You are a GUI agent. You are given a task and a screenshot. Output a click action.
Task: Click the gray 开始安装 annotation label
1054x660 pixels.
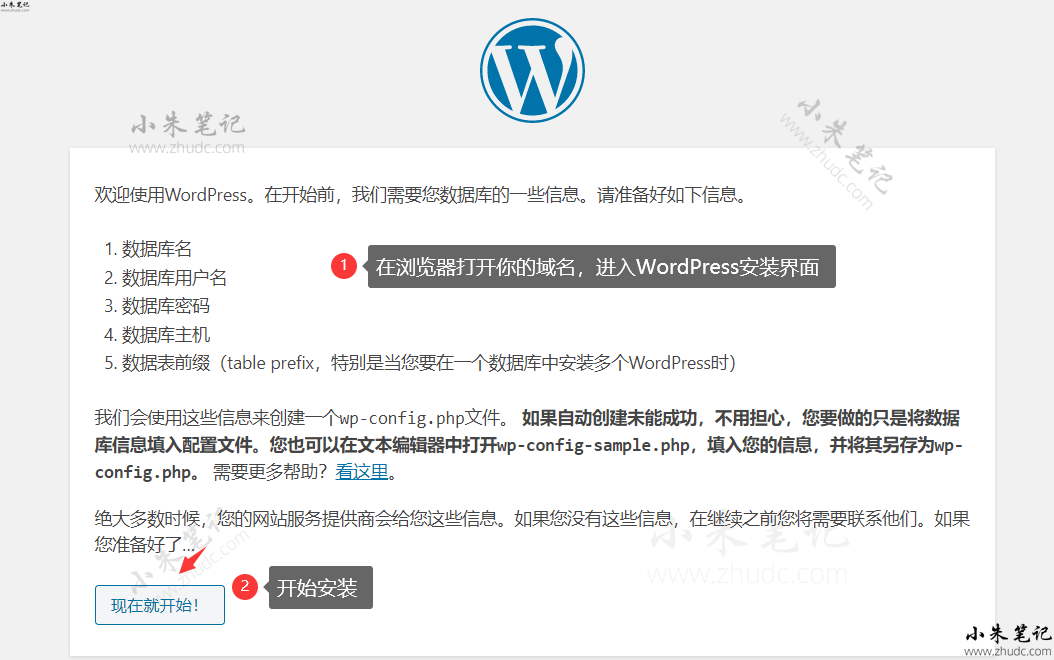coord(319,588)
